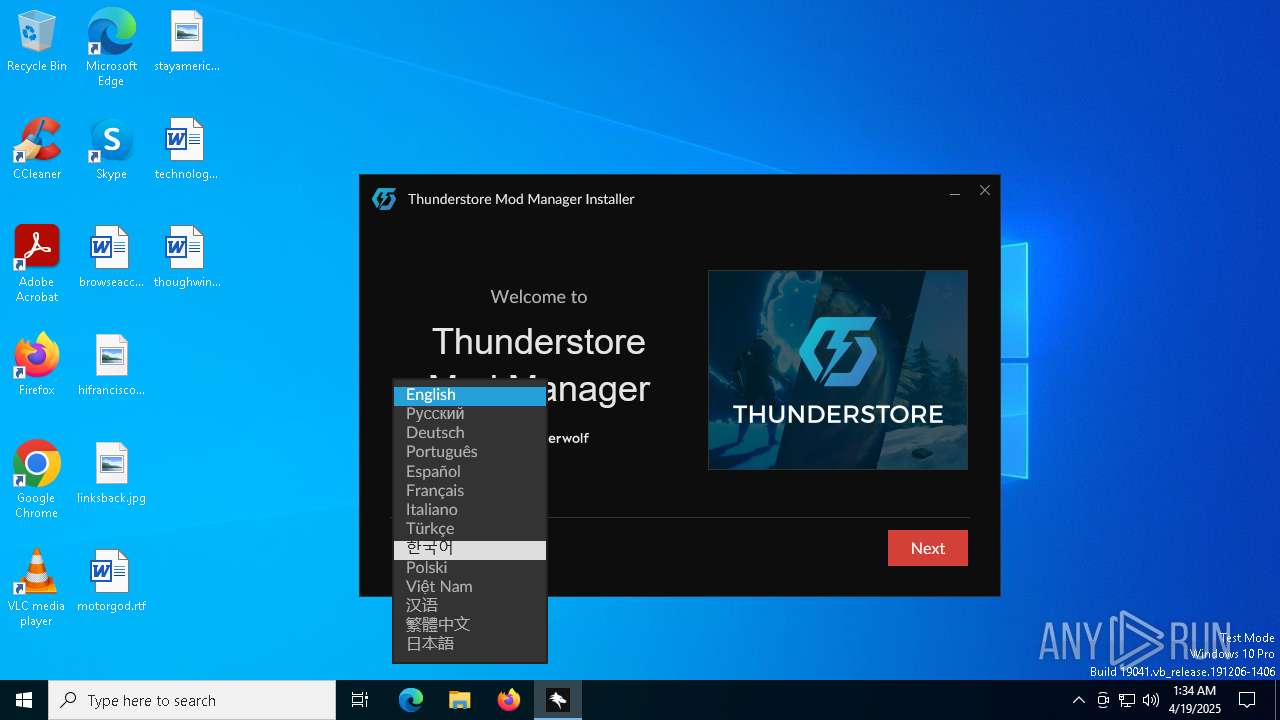Minimize the Thunderstore installer window

click(955, 191)
